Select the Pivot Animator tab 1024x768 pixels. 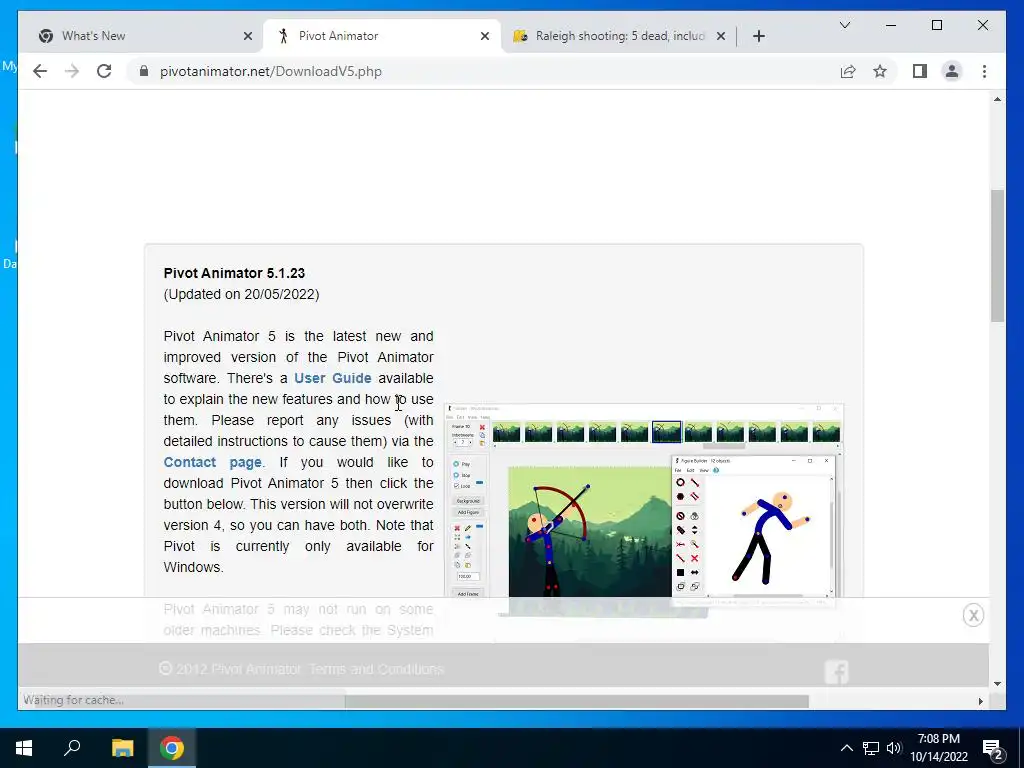coord(382,36)
